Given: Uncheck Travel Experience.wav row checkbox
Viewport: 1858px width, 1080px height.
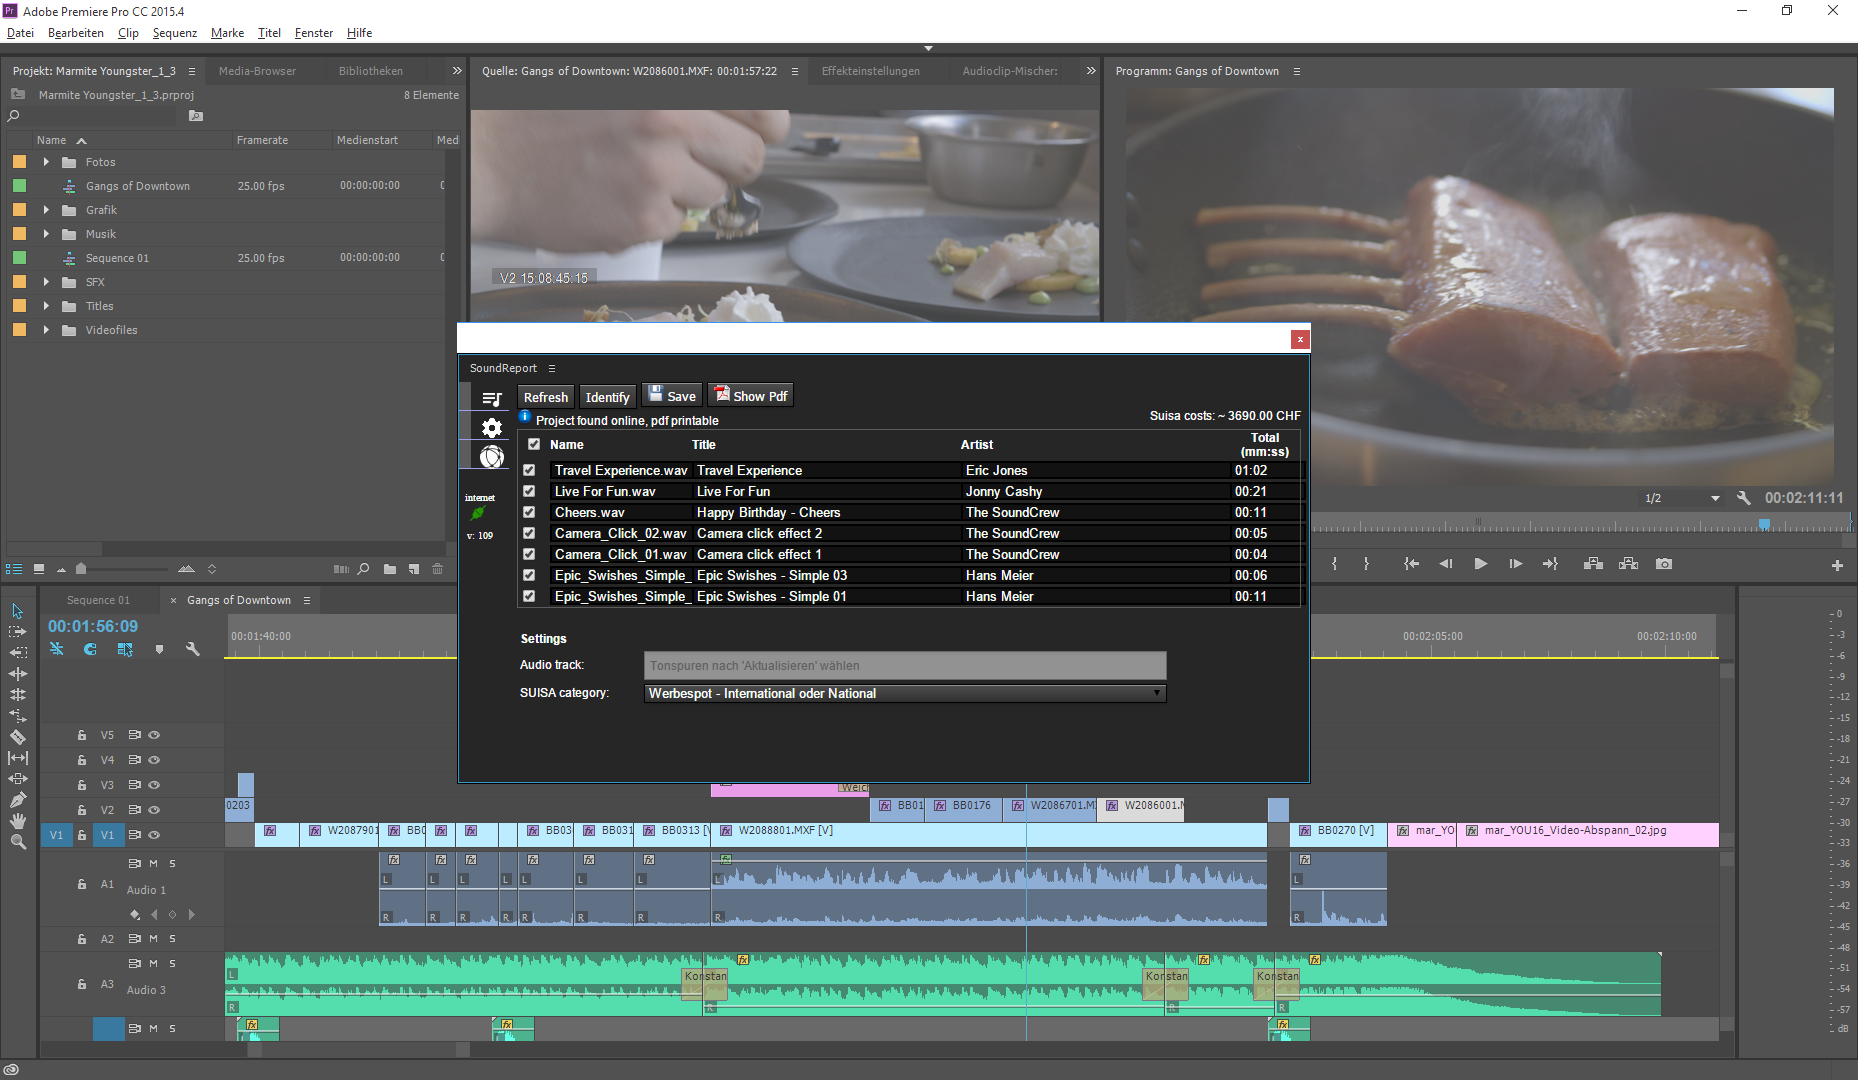Looking at the screenshot, I should click(529, 470).
